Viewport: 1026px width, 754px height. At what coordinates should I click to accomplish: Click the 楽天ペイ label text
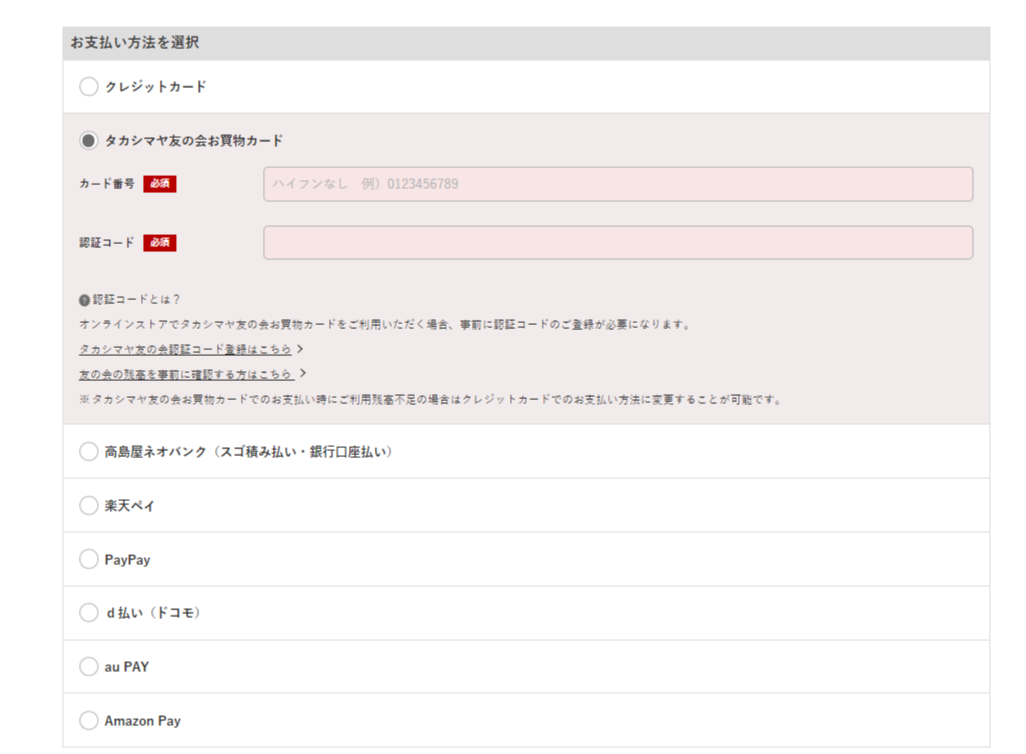[x=130, y=506]
